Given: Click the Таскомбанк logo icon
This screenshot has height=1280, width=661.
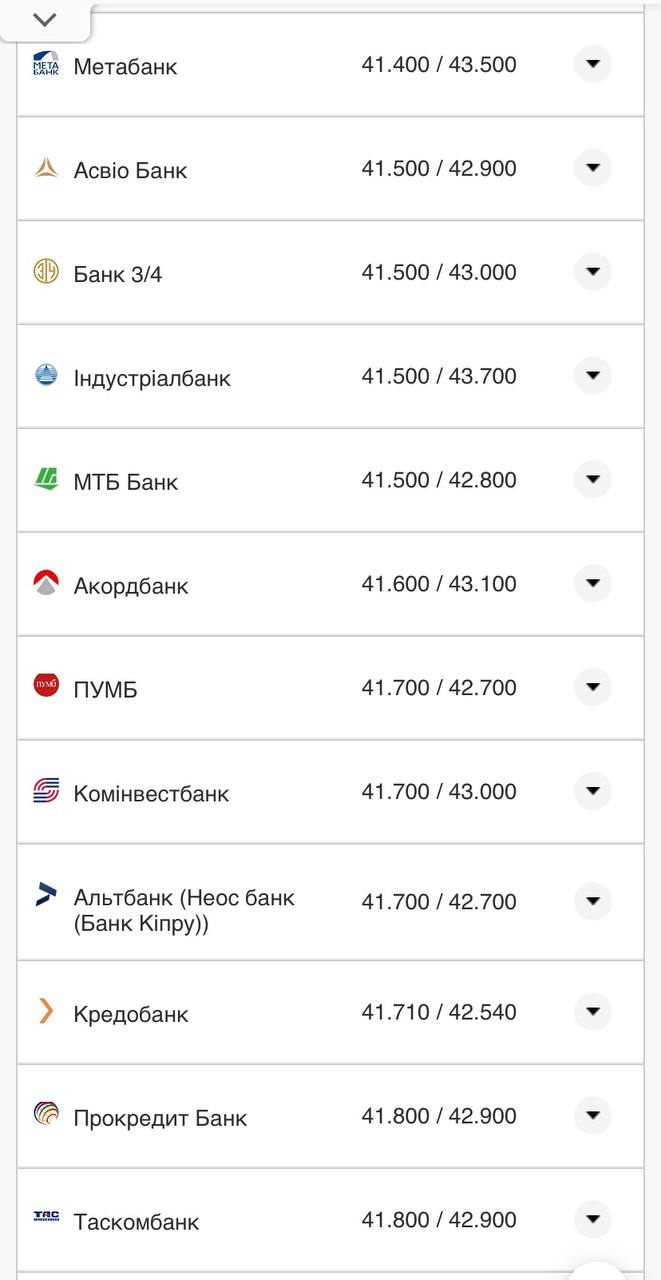Looking at the screenshot, I should click(46, 1218).
